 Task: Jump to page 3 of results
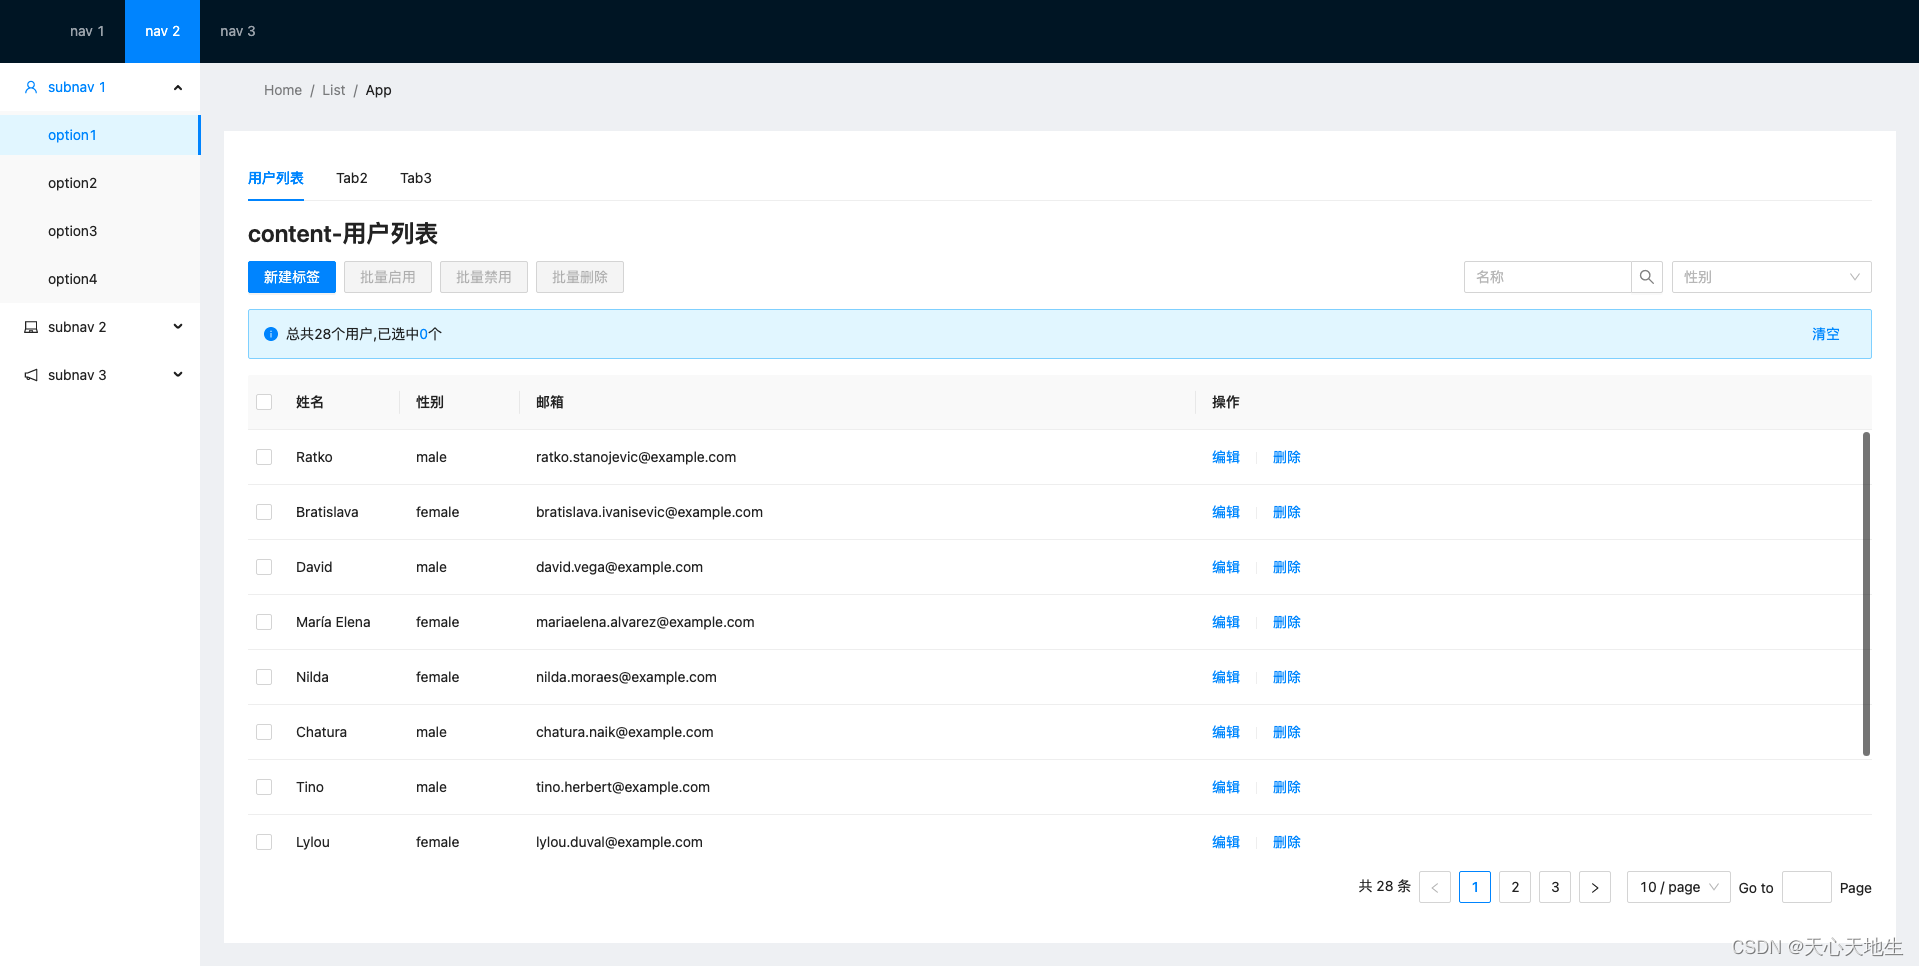click(1555, 887)
